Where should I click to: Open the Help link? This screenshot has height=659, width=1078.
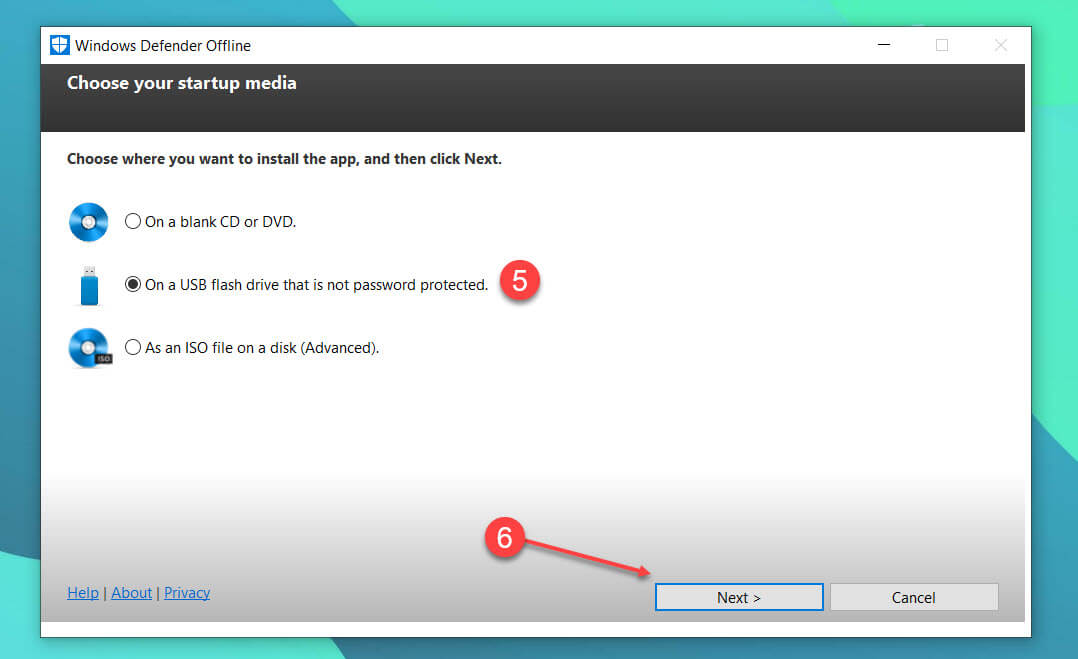83,593
